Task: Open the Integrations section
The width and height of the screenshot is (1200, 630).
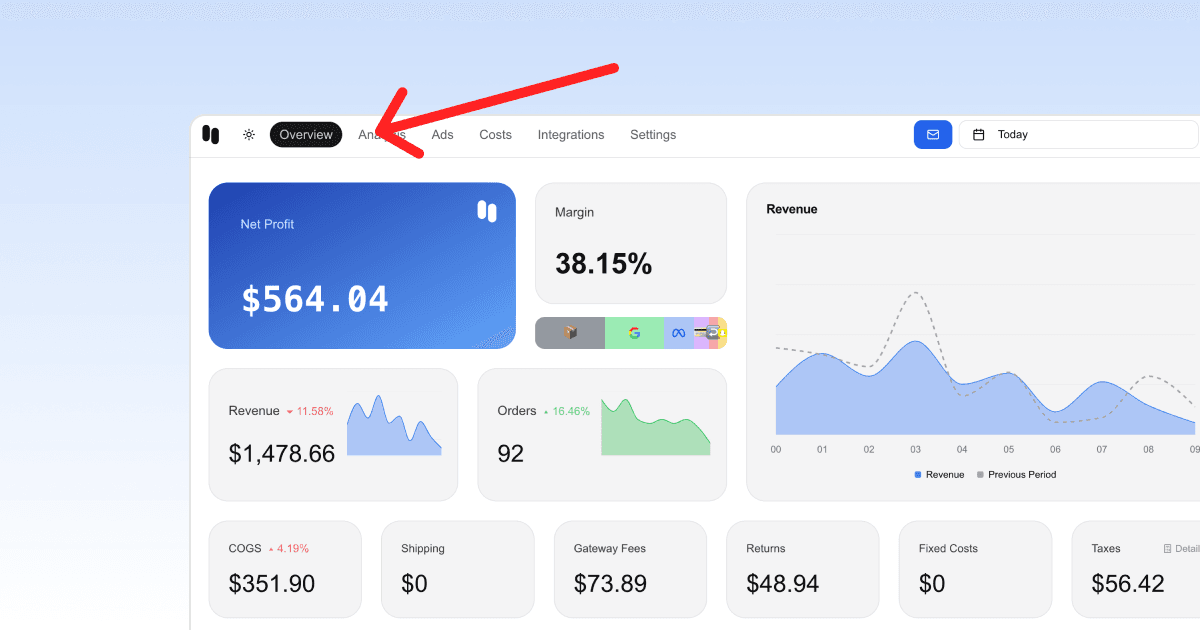Action: (570, 134)
